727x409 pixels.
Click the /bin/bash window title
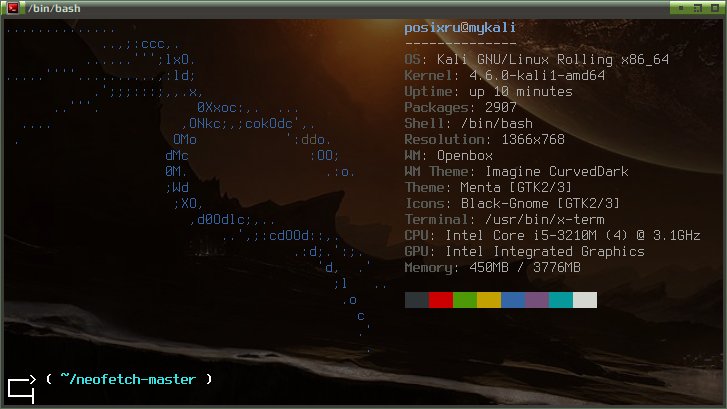tap(54, 8)
